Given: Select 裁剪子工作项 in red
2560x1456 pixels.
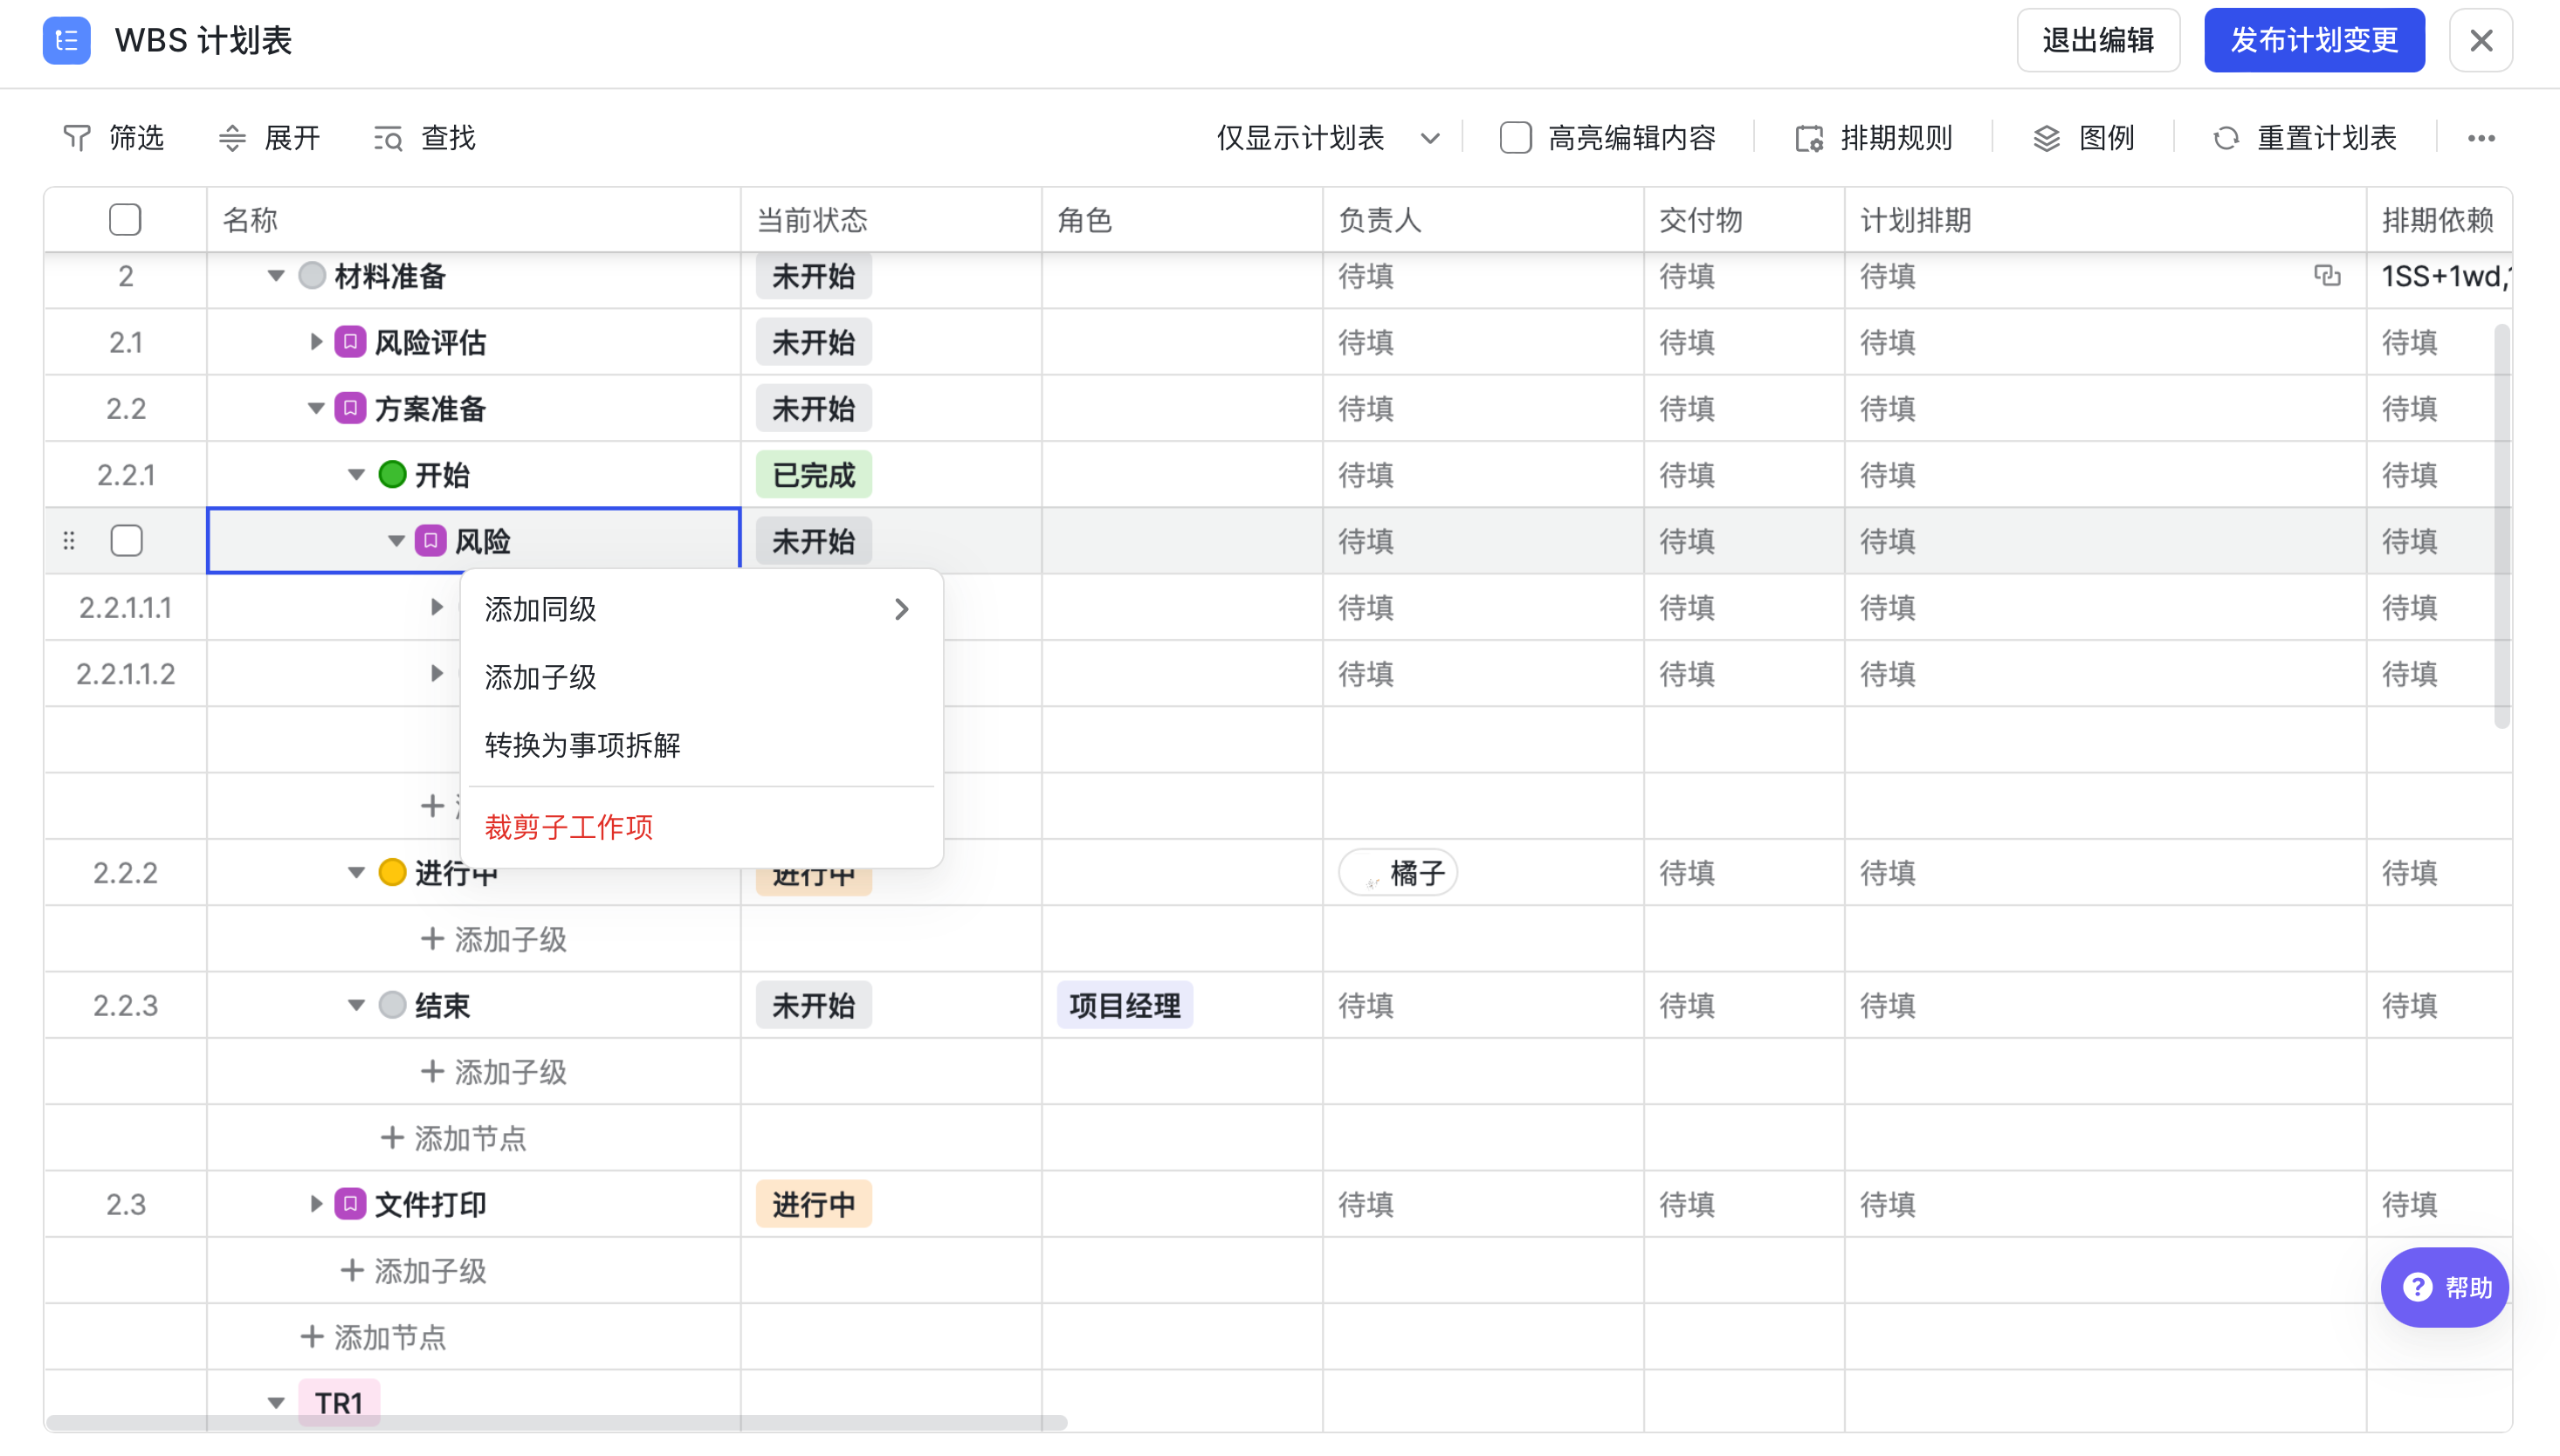Looking at the screenshot, I should tap(701, 827).
